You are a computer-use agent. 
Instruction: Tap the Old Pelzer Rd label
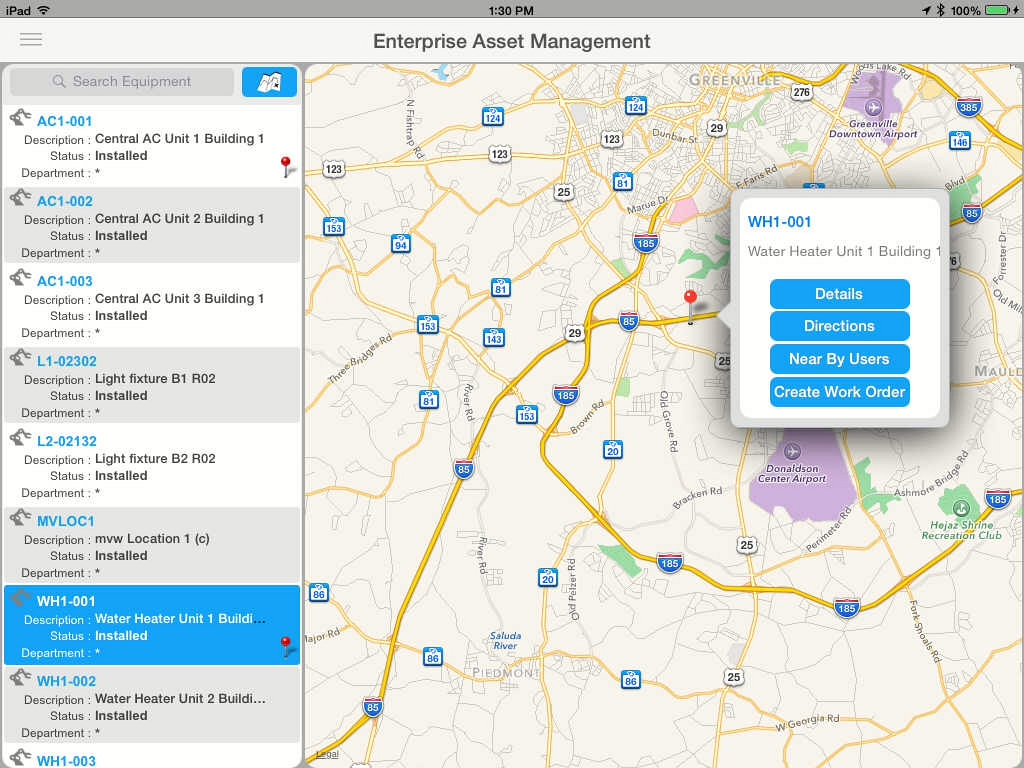pyautogui.click(x=573, y=589)
